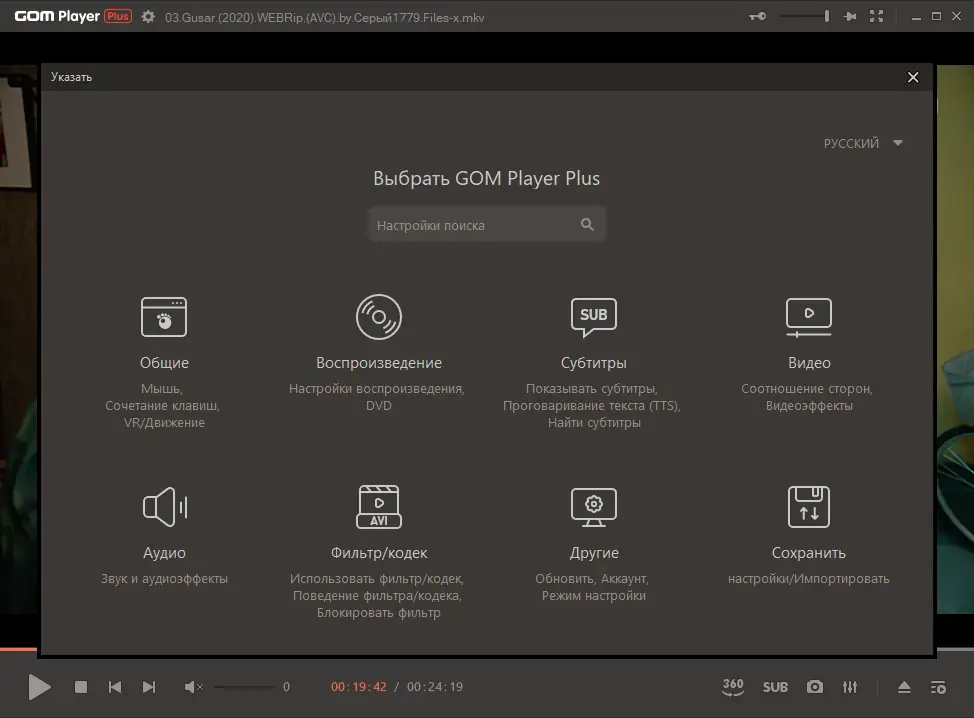Image resolution: width=974 pixels, height=718 pixels.
Task: Capture a screenshot with camera icon
Action: (x=815, y=686)
